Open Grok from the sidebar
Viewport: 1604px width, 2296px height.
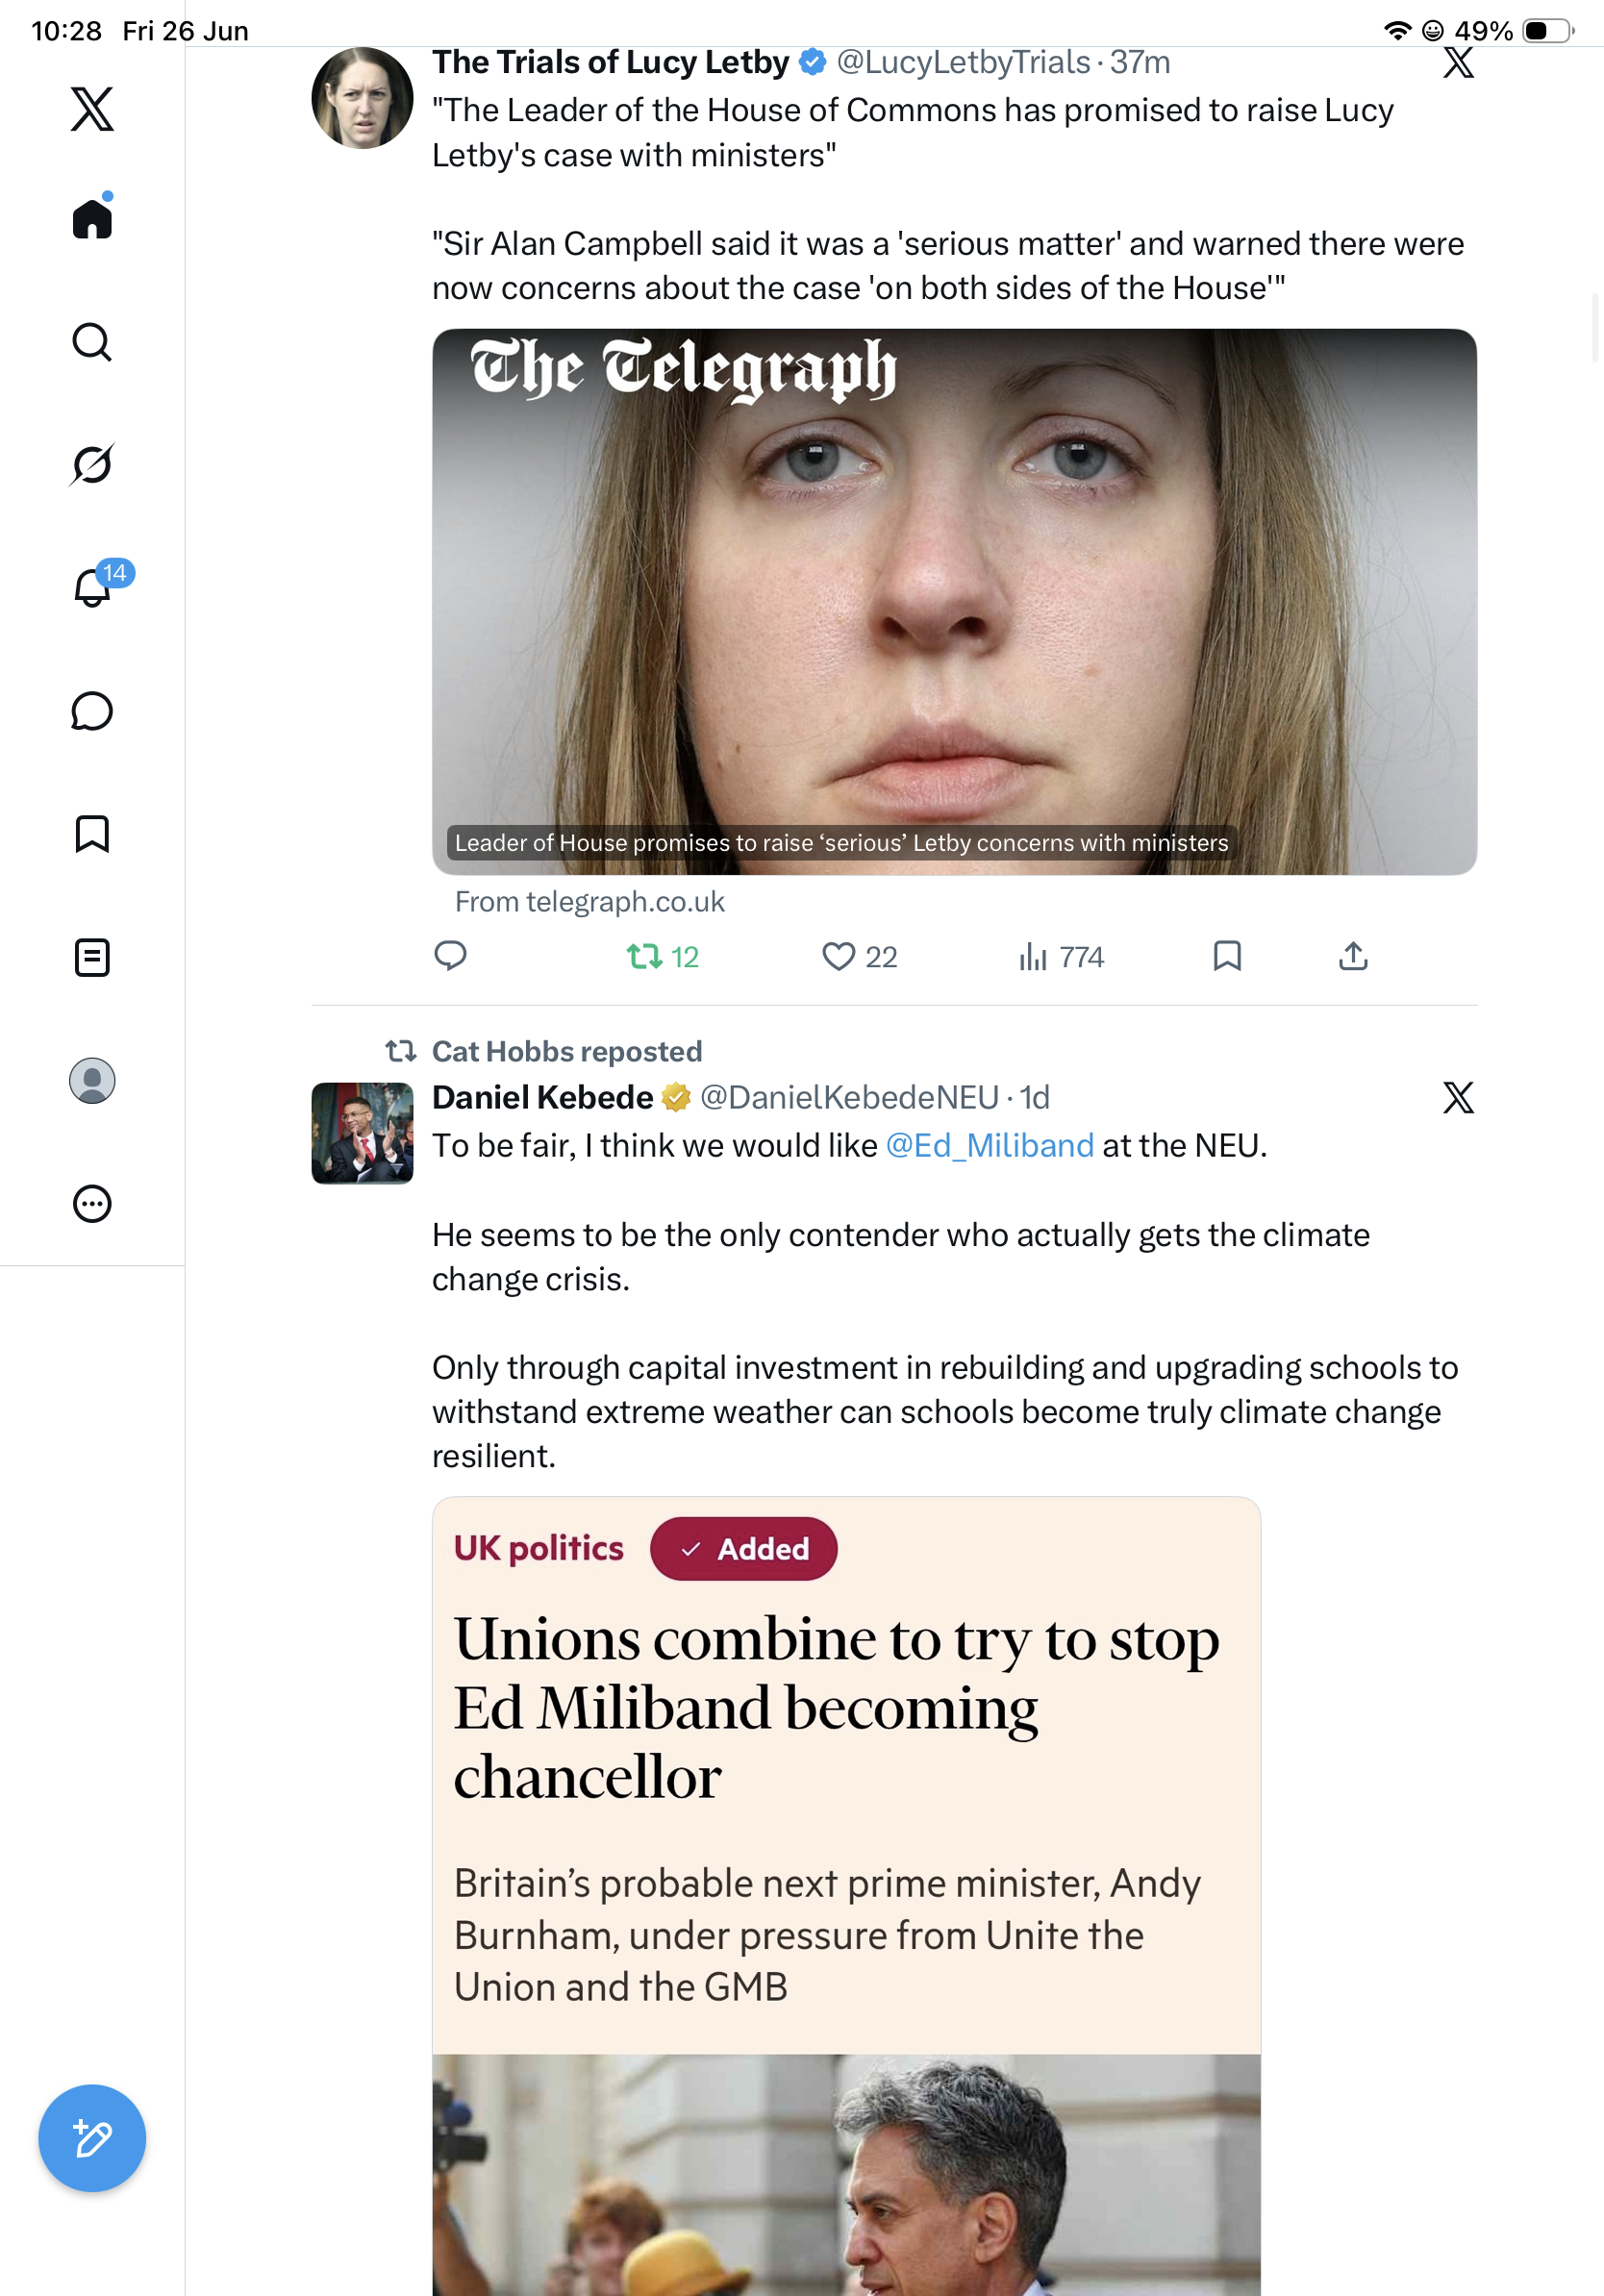pos(92,464)
